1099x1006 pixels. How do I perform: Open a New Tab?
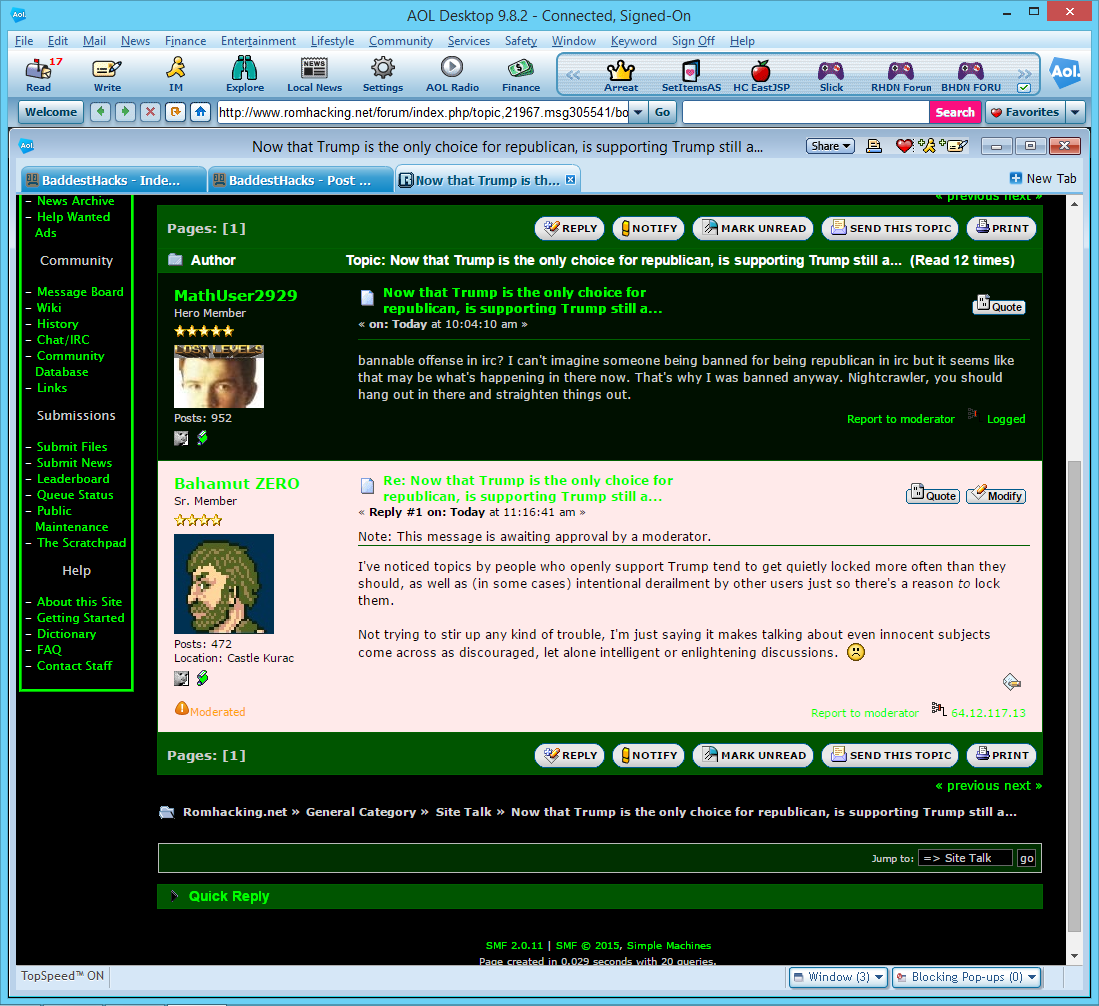(x=1043, y=178)
